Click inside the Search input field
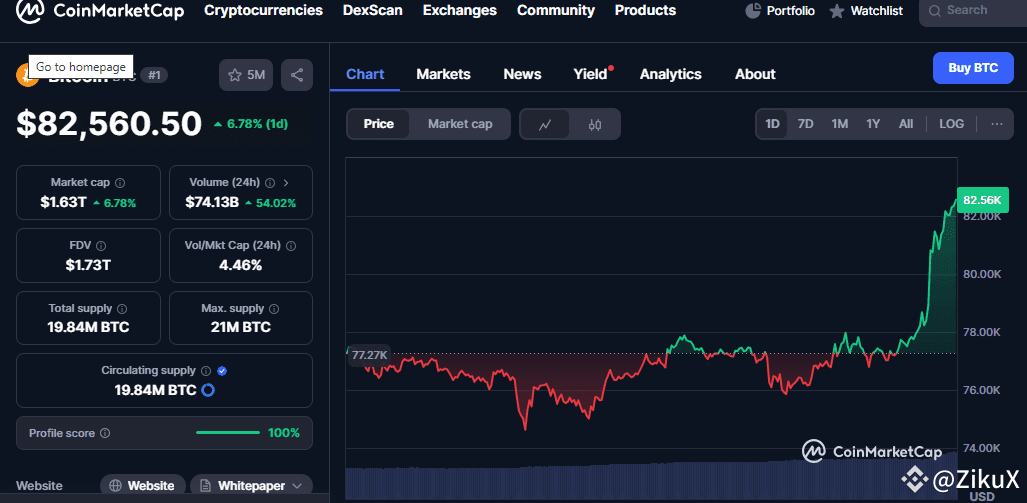 click(x=973, y=11)
